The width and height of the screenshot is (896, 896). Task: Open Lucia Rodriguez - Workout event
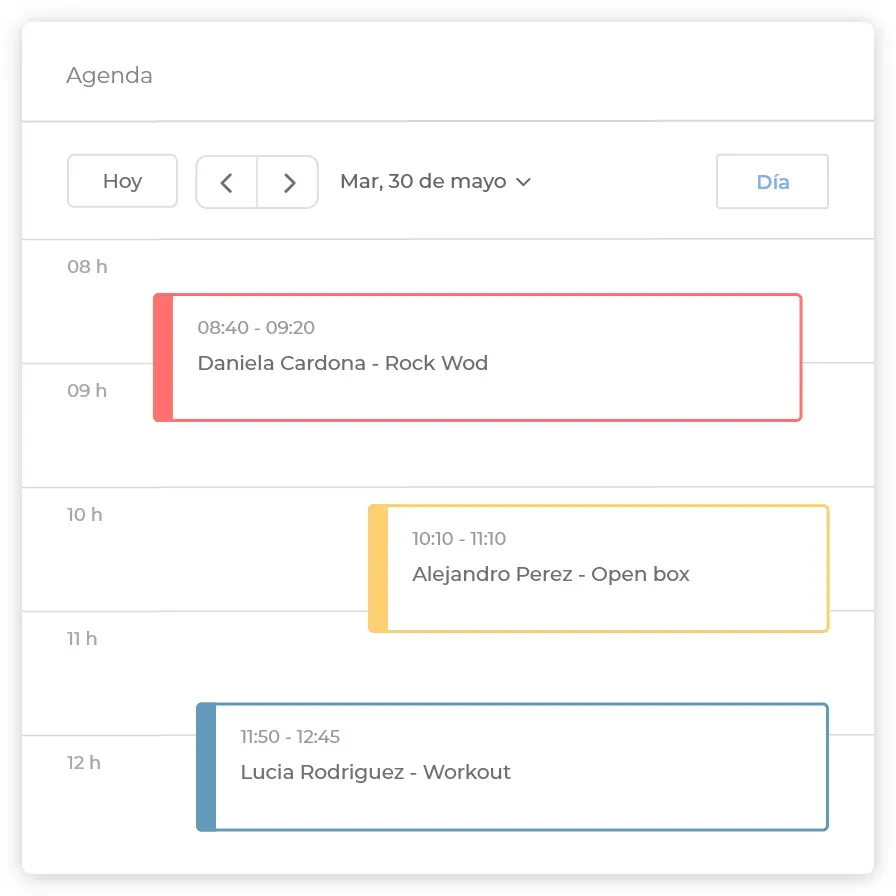[512, 767]
